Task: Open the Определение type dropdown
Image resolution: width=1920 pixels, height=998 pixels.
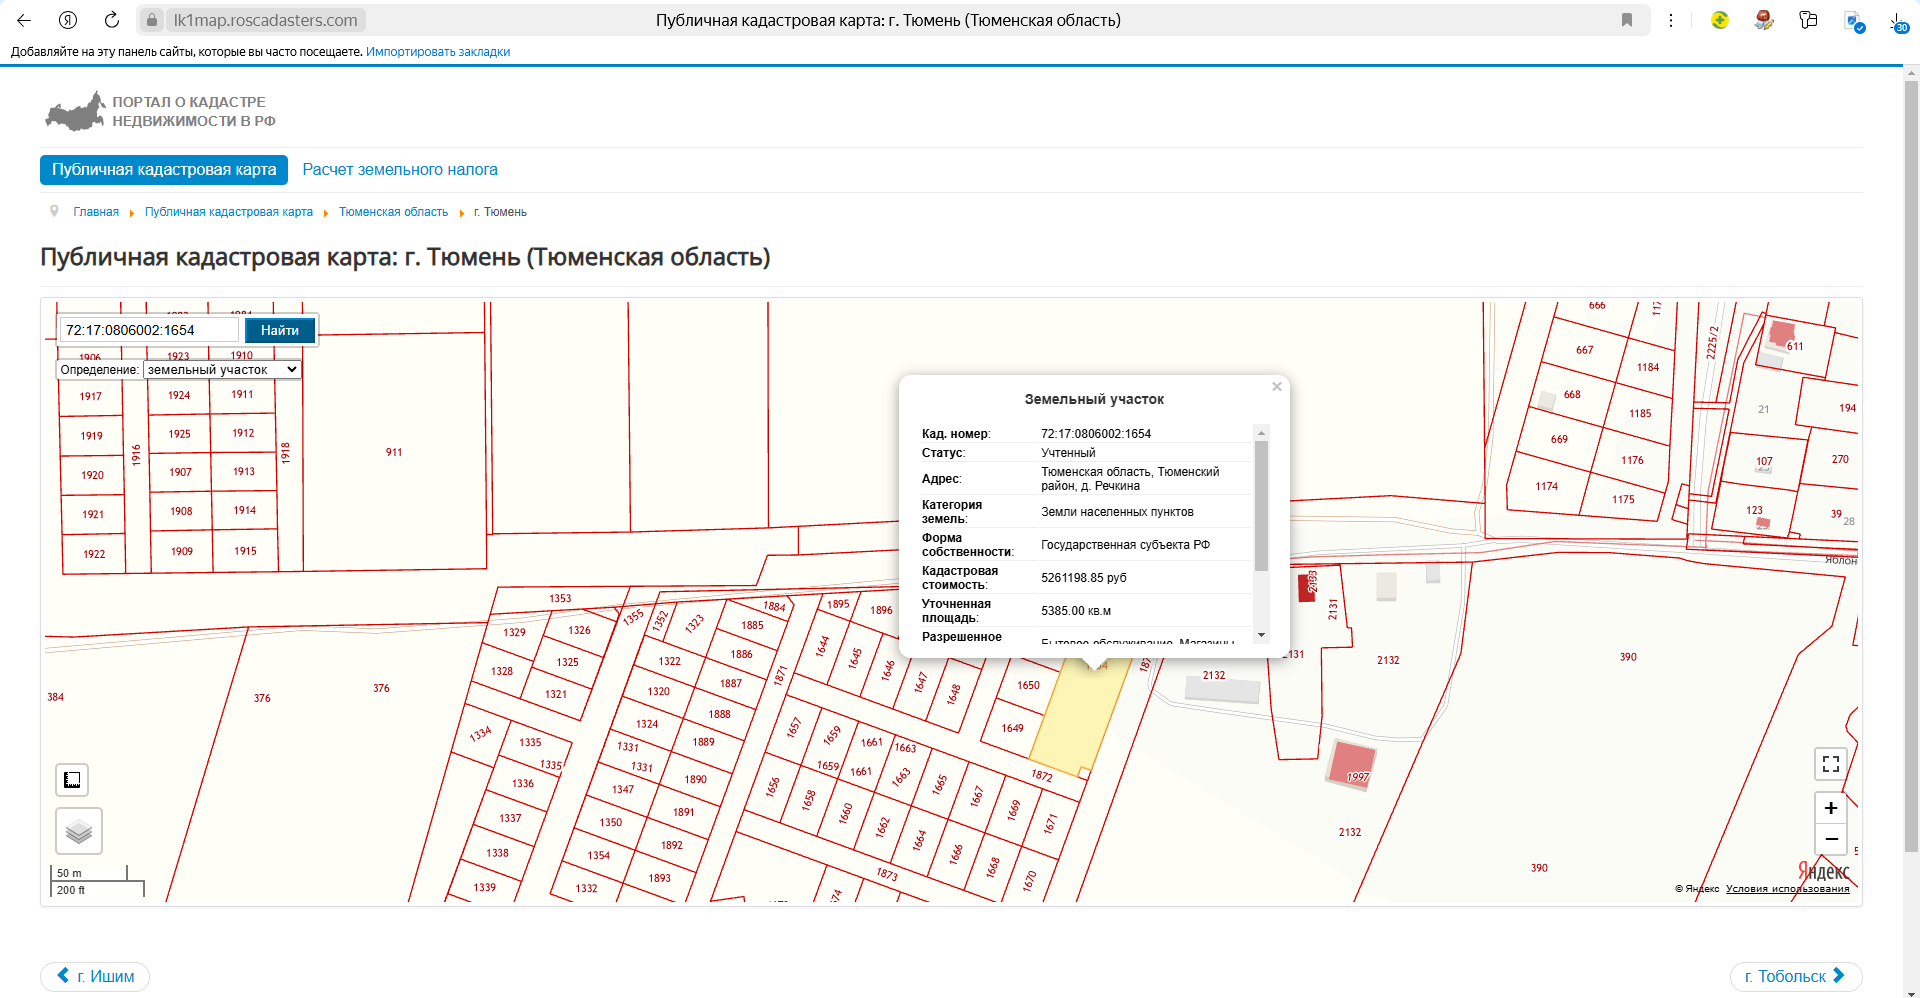Action: pyautogui.click(x=222, y=370)
